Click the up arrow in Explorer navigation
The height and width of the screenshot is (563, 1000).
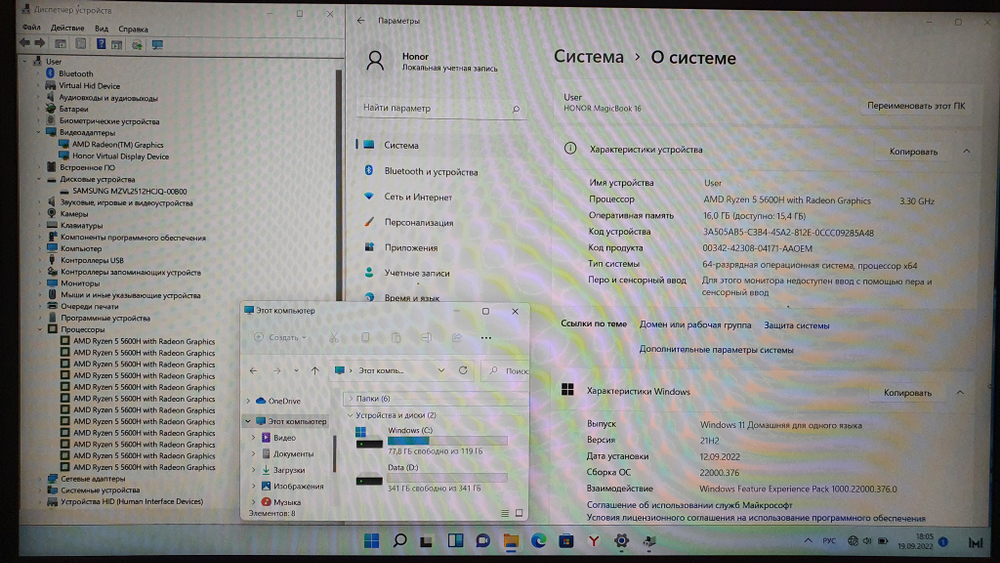[314, 370]
